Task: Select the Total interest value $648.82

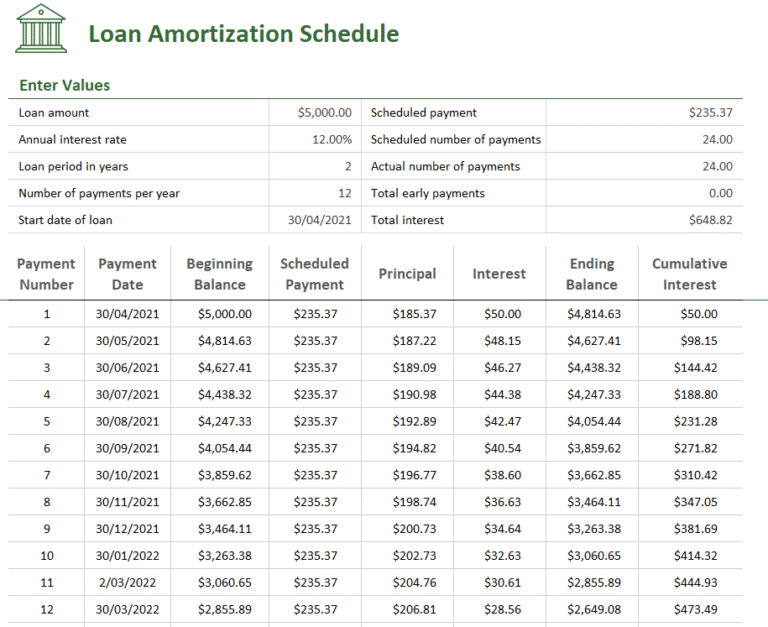Action: point(710,220)
